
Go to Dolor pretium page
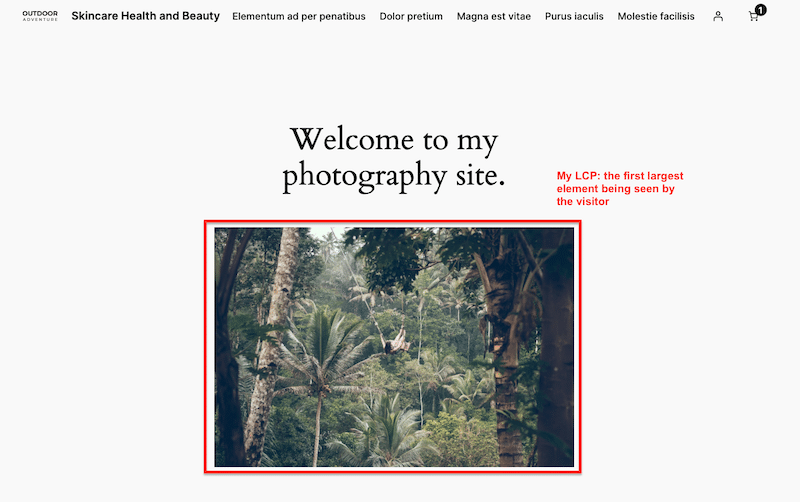coord(411,16)
